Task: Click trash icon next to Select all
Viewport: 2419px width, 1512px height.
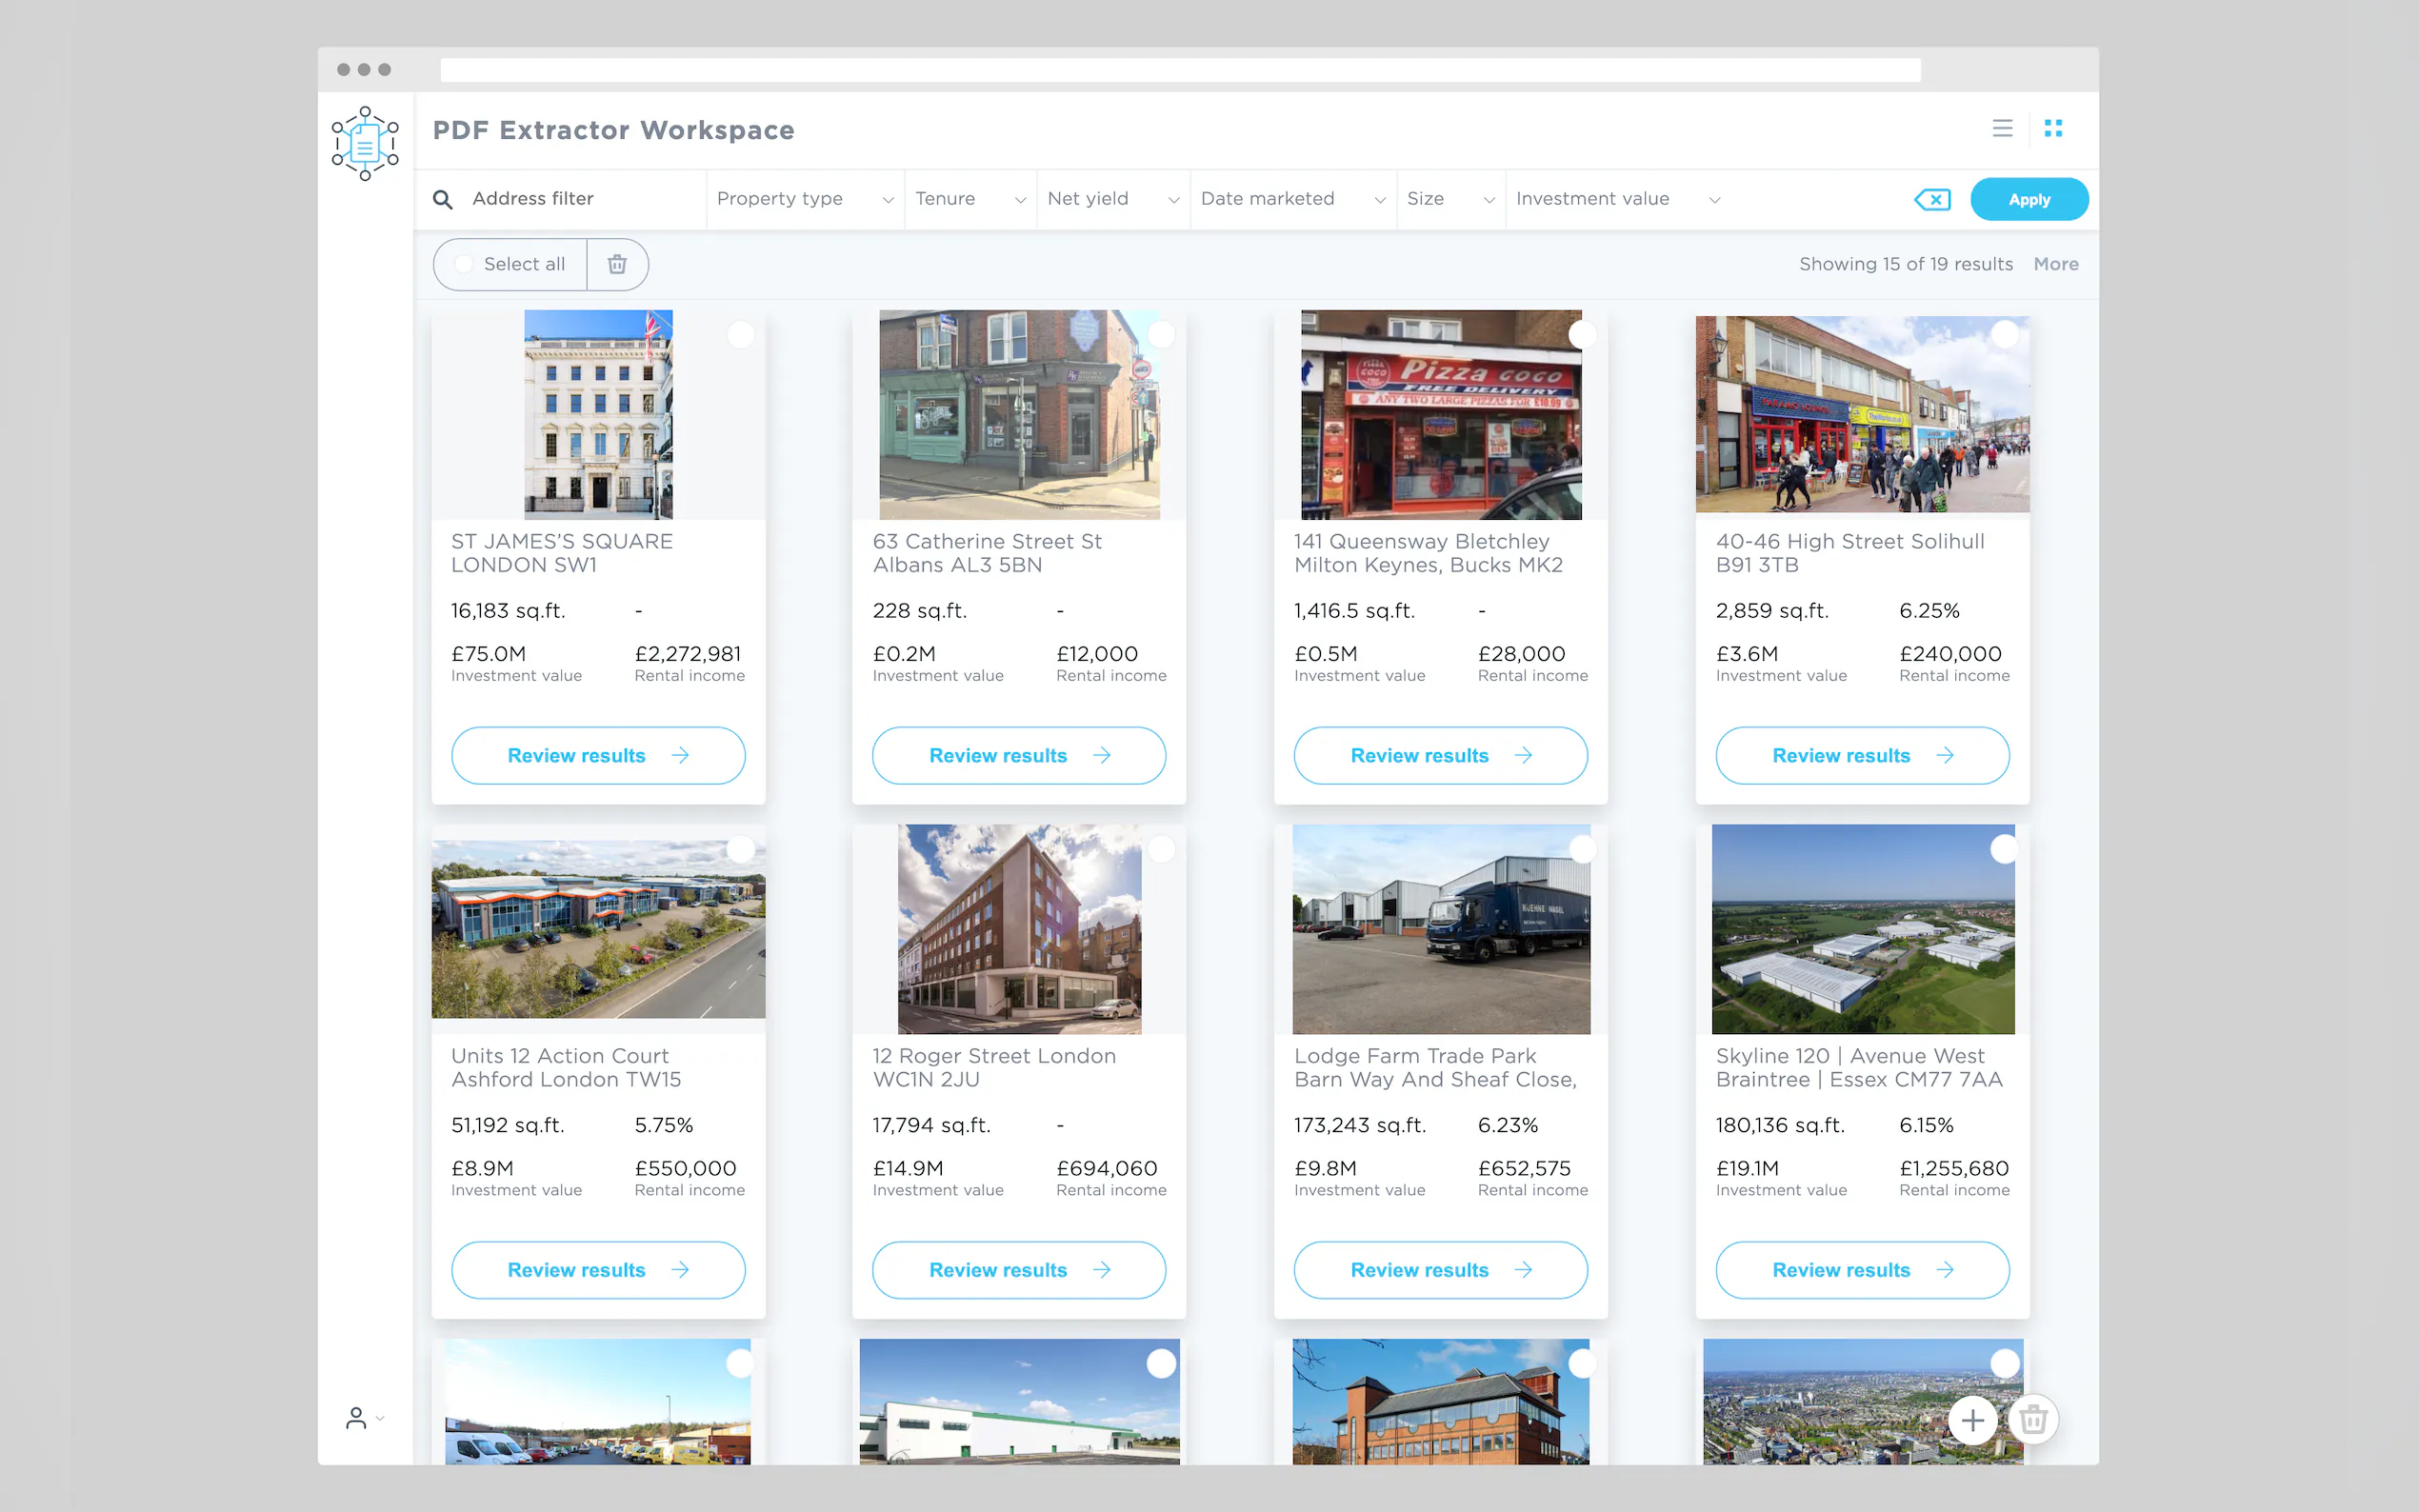Action: pyautogui.click(x=617, y=264)
